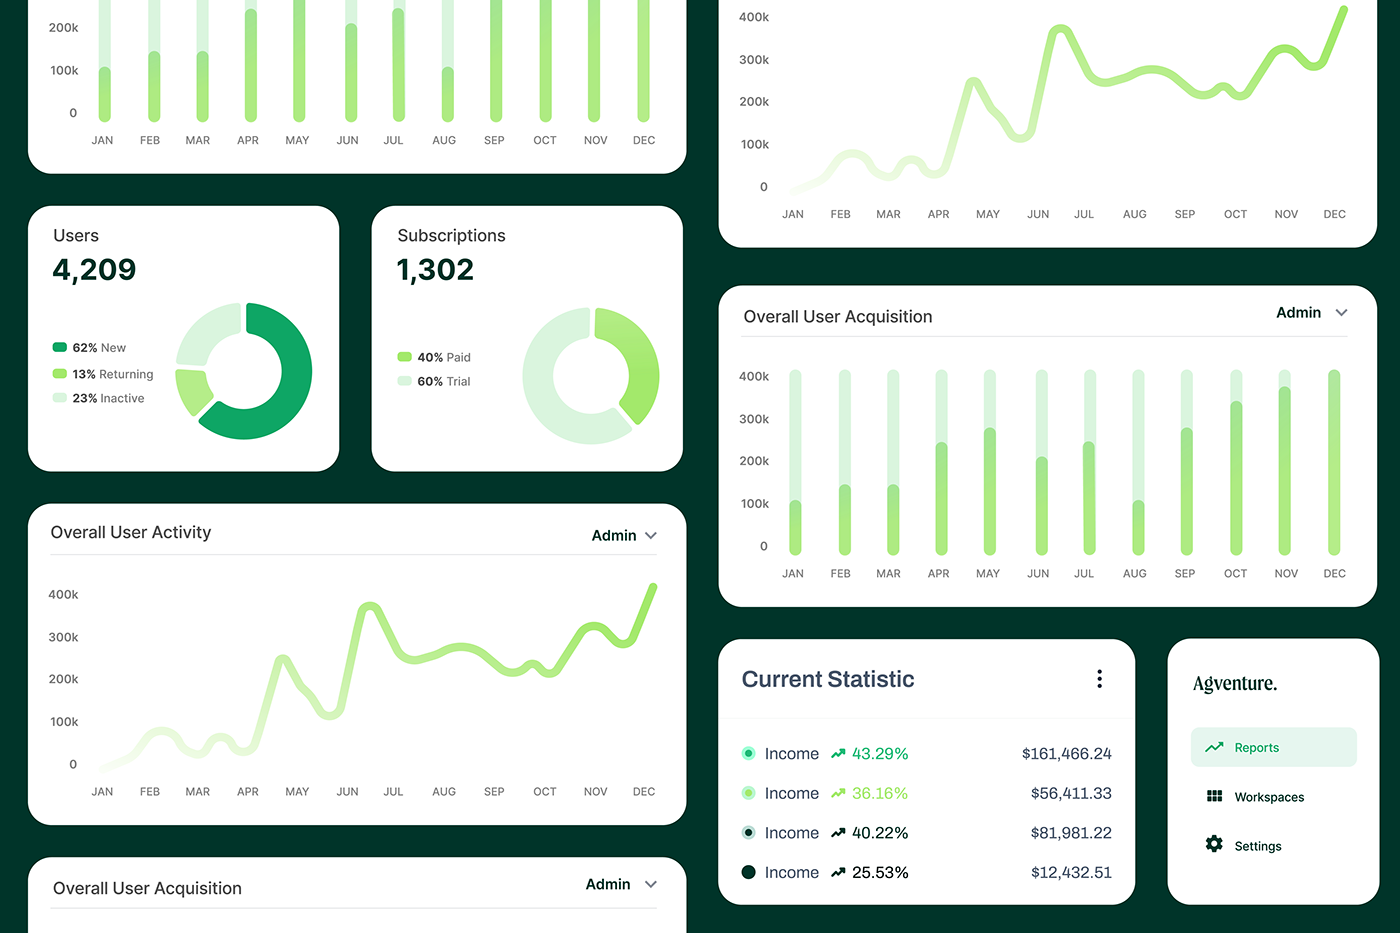Click the Agventure logo
The height and width of the screenshot is (933, 1400).
tap(1235, 684)
